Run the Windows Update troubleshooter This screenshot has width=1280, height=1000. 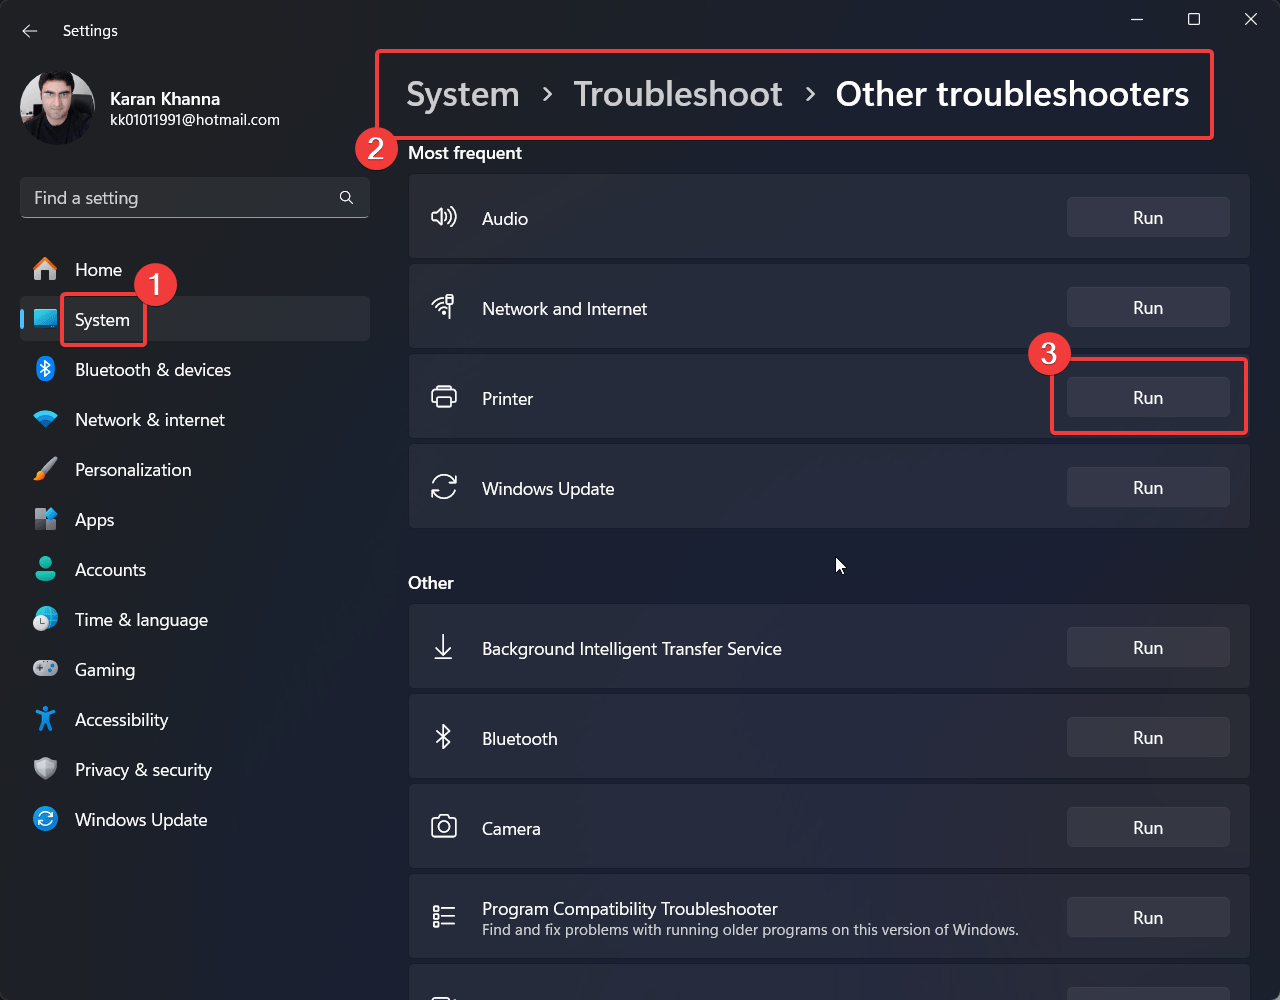coord(1147,488)
